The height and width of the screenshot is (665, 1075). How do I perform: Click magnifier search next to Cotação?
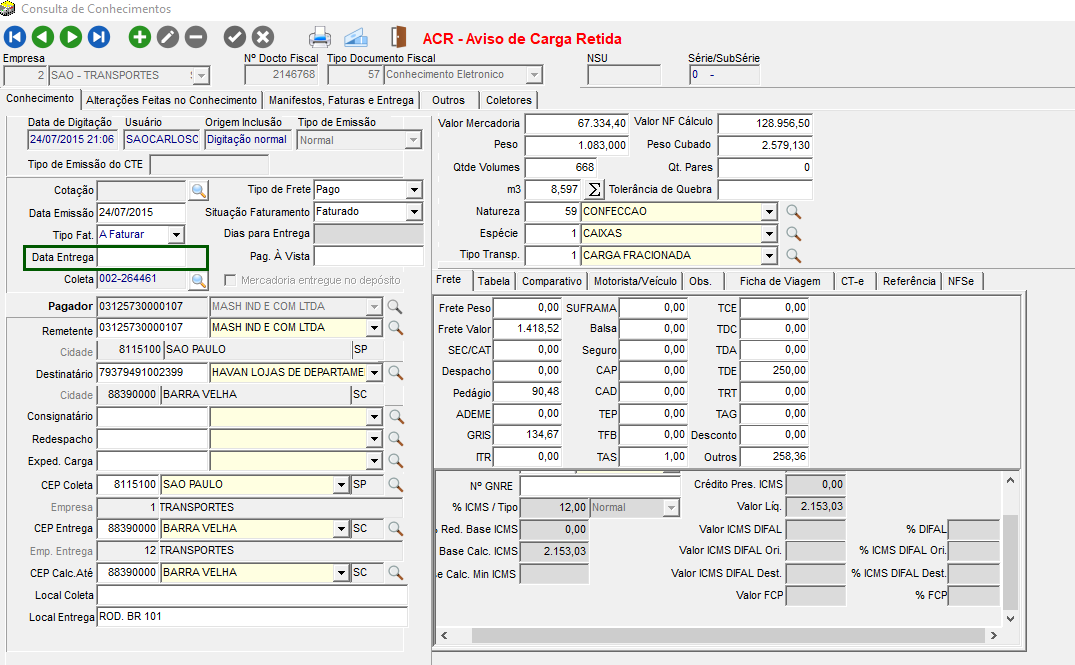[198, 190]
